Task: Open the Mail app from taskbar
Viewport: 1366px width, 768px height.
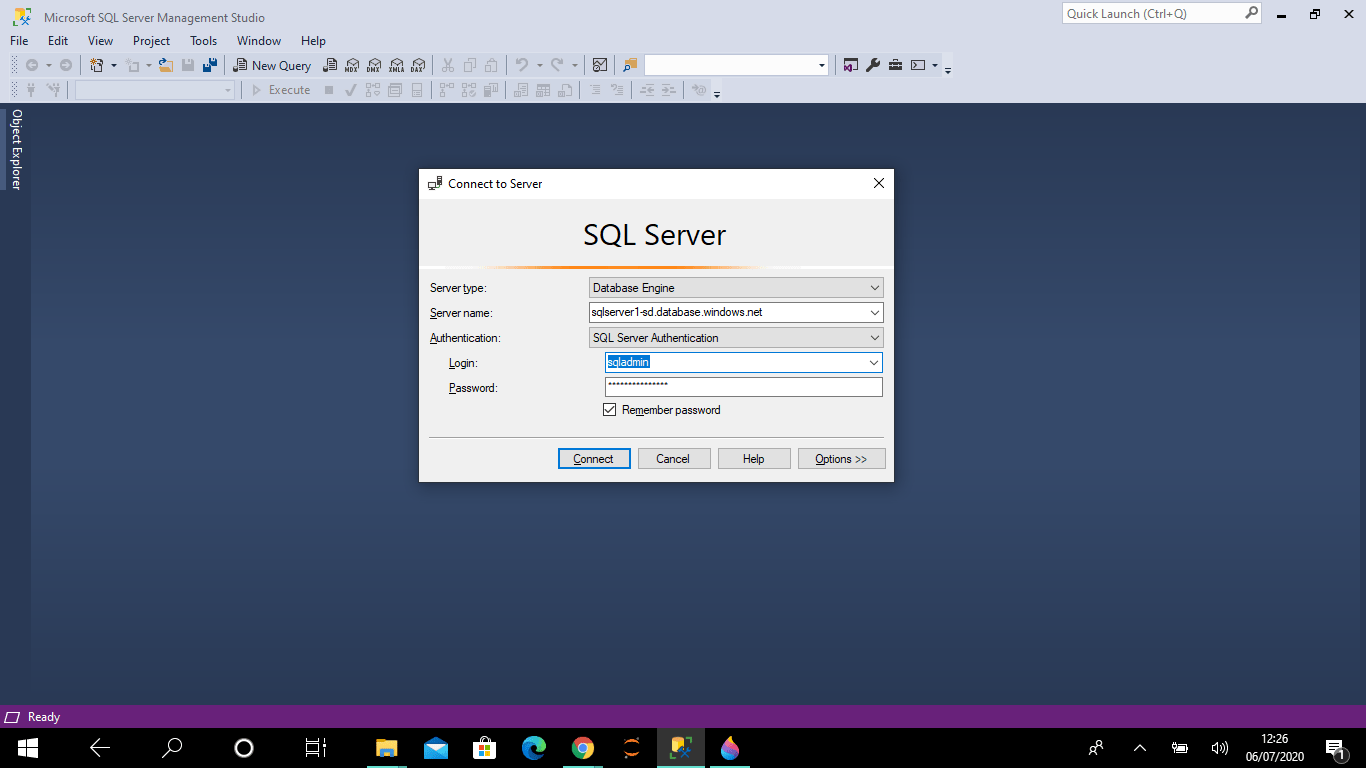Action: coord(436,747)
